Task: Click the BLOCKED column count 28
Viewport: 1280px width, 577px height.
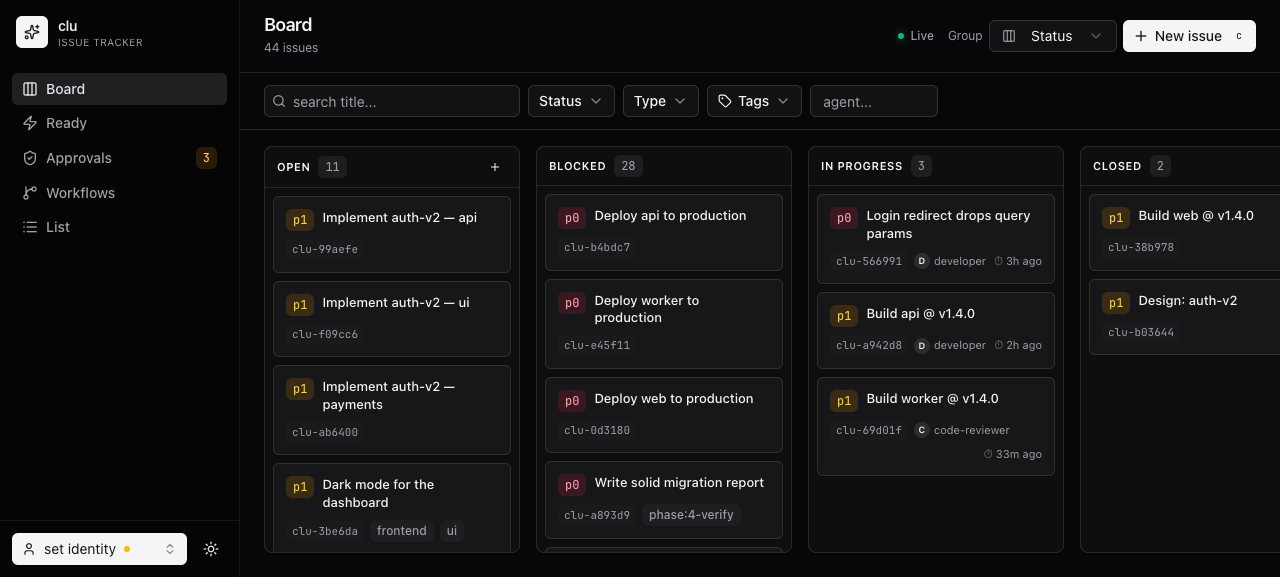Action: point(628,166)
